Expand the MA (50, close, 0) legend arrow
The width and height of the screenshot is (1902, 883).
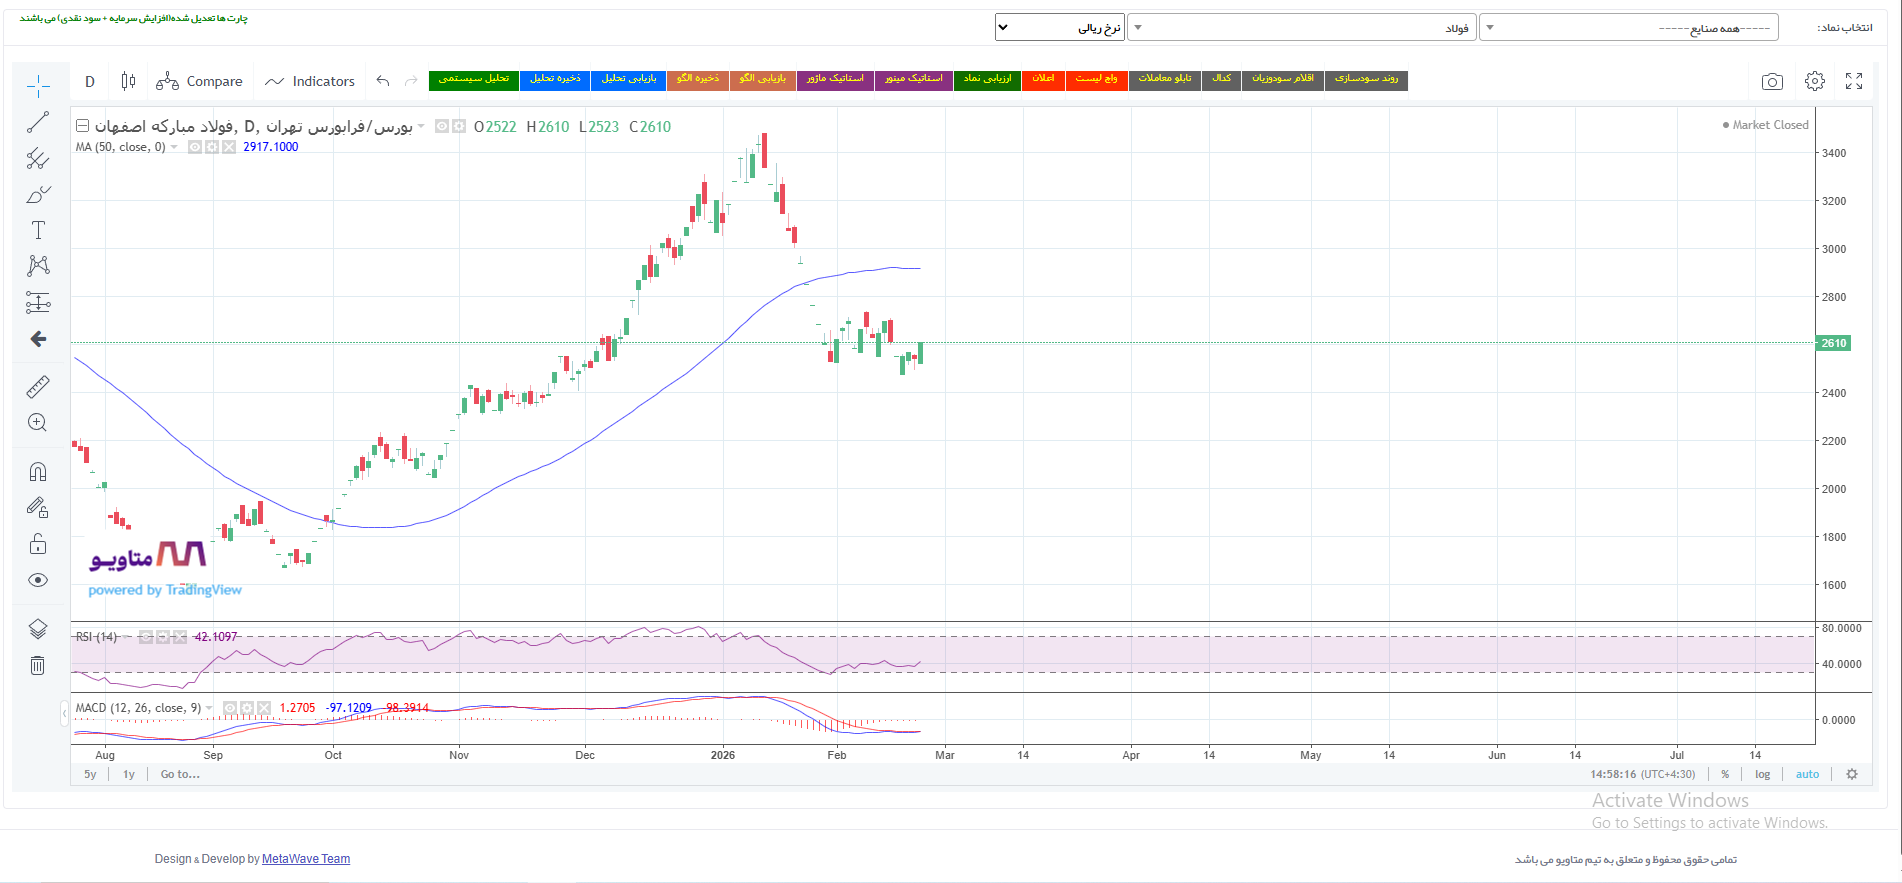tap(174, 147)
